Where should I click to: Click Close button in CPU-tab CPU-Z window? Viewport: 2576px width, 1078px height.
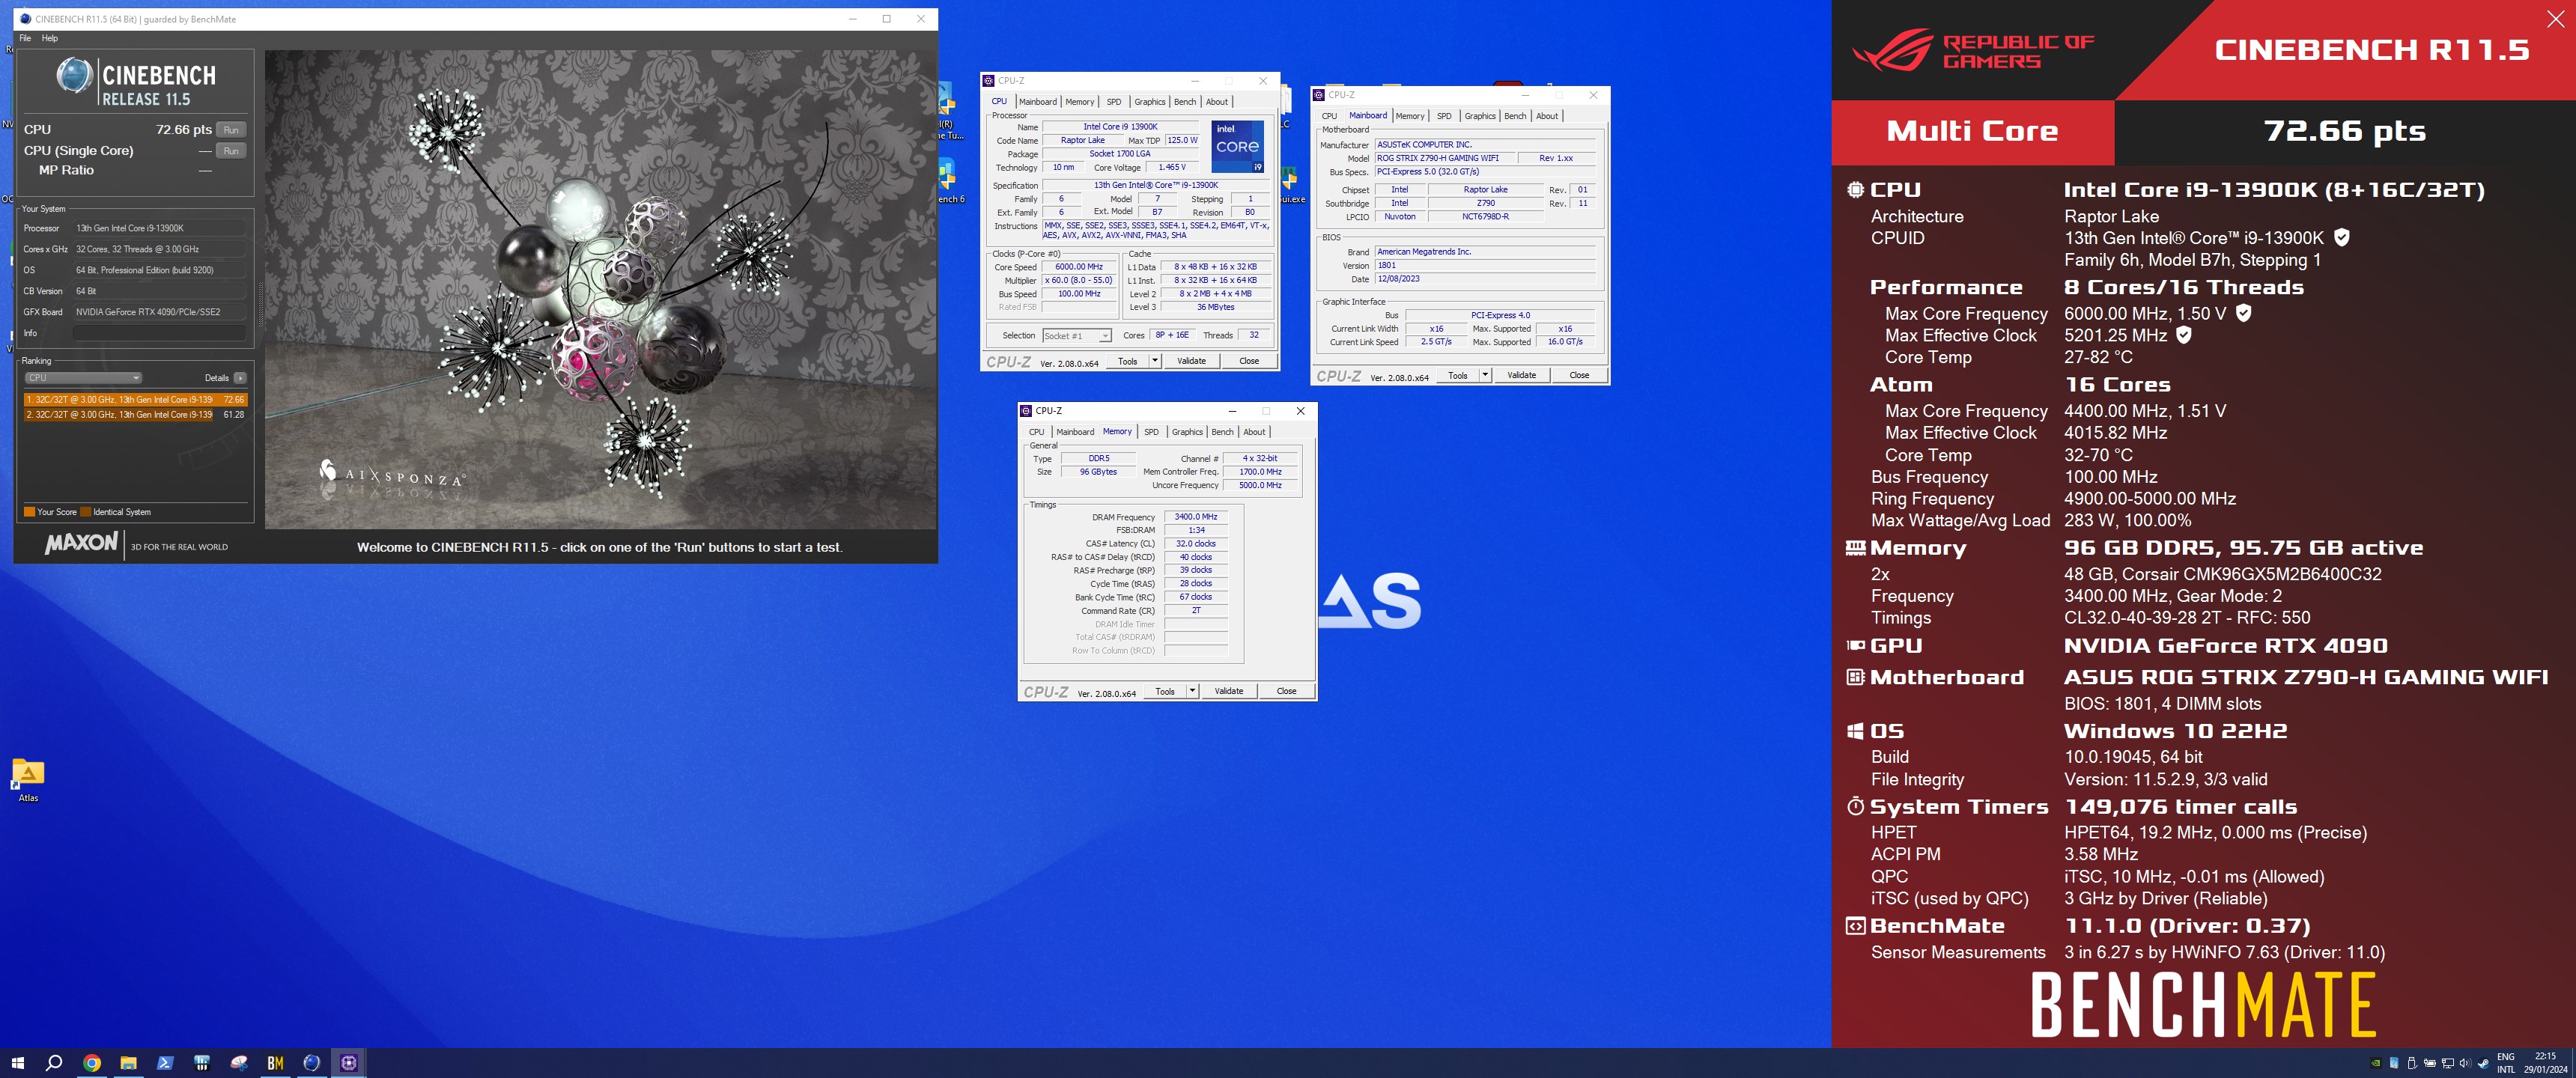(x=1249, y=361)
